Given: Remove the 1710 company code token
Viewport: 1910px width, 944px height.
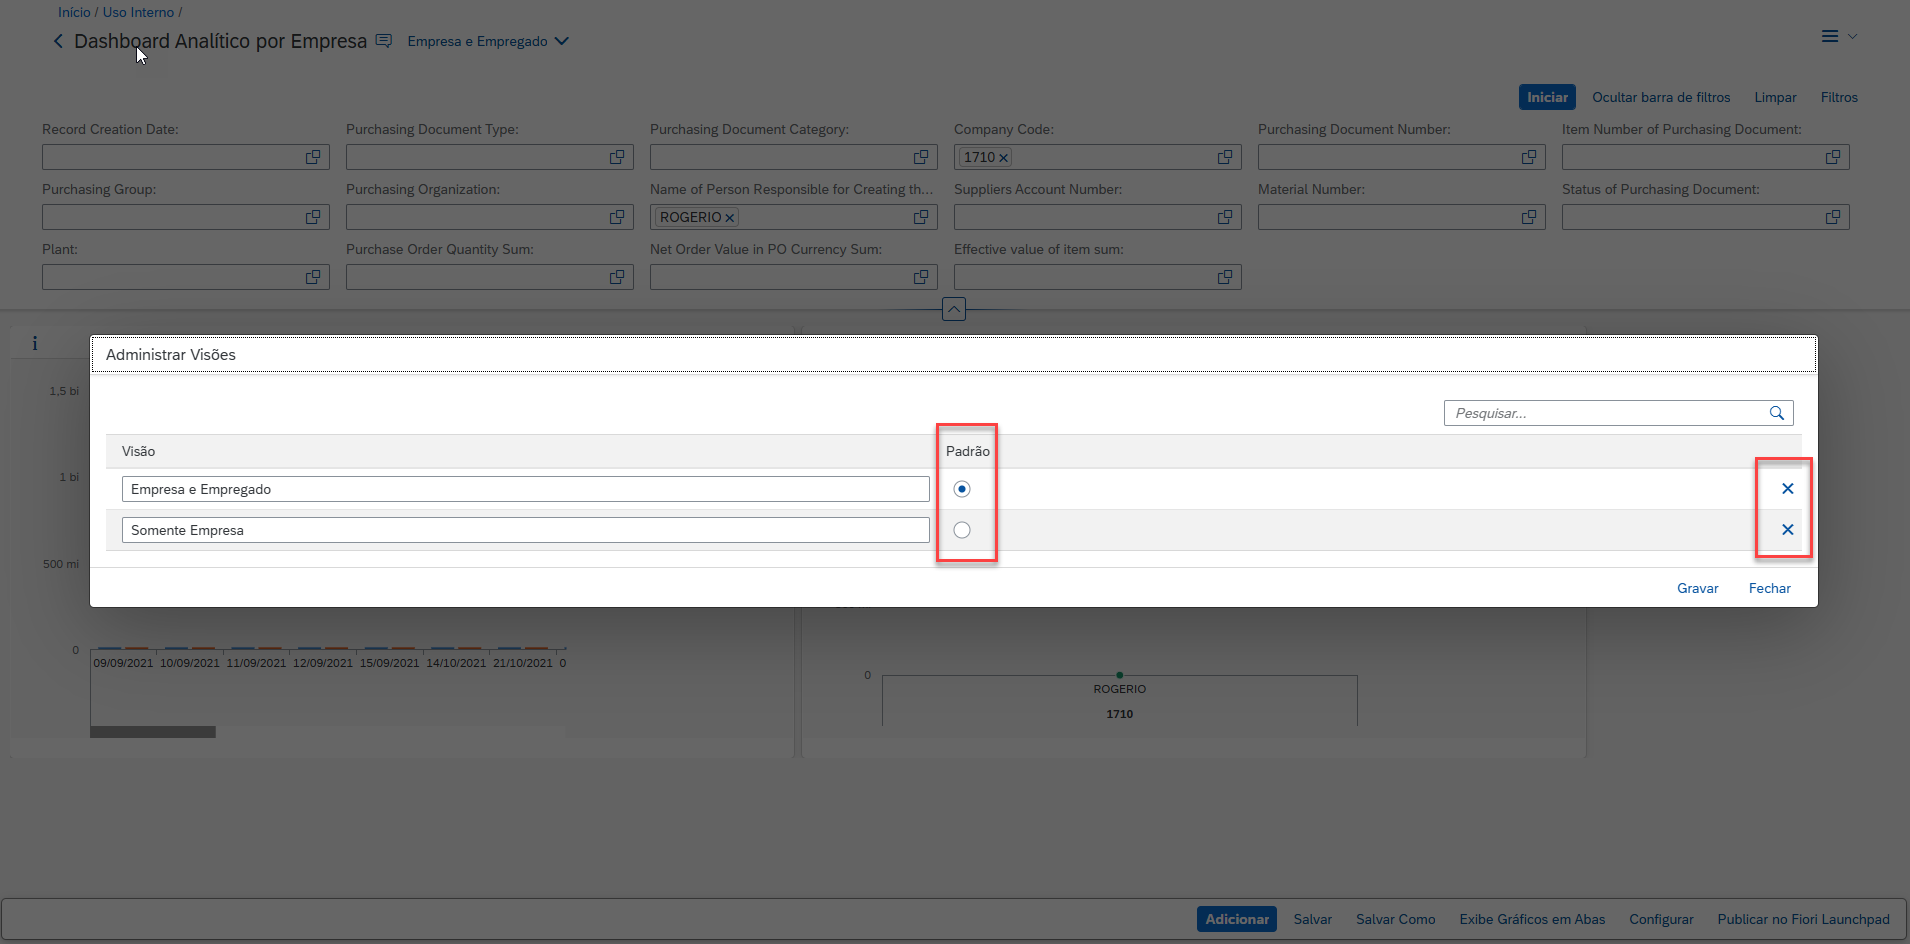Looking at the screenshot, I should click(1003, 158).
